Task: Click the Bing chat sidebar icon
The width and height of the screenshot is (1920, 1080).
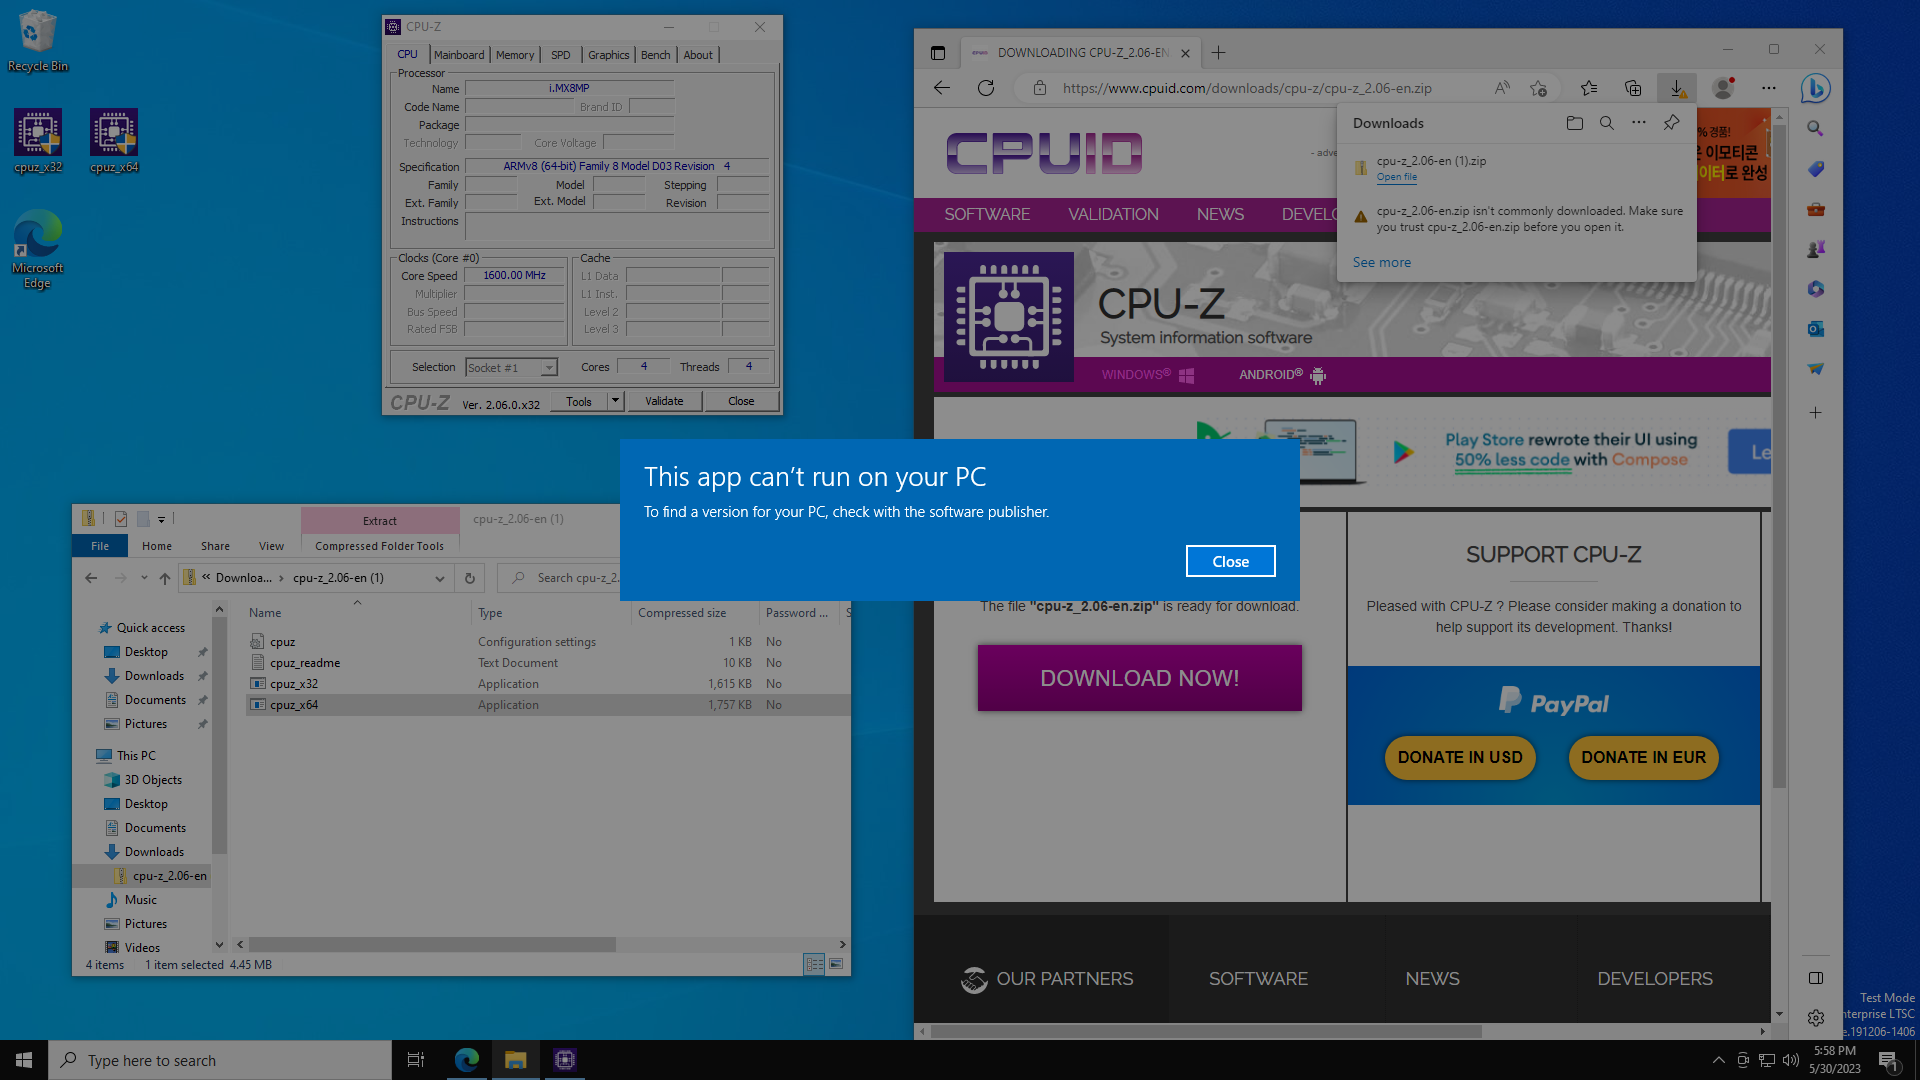Action: 1815,88
